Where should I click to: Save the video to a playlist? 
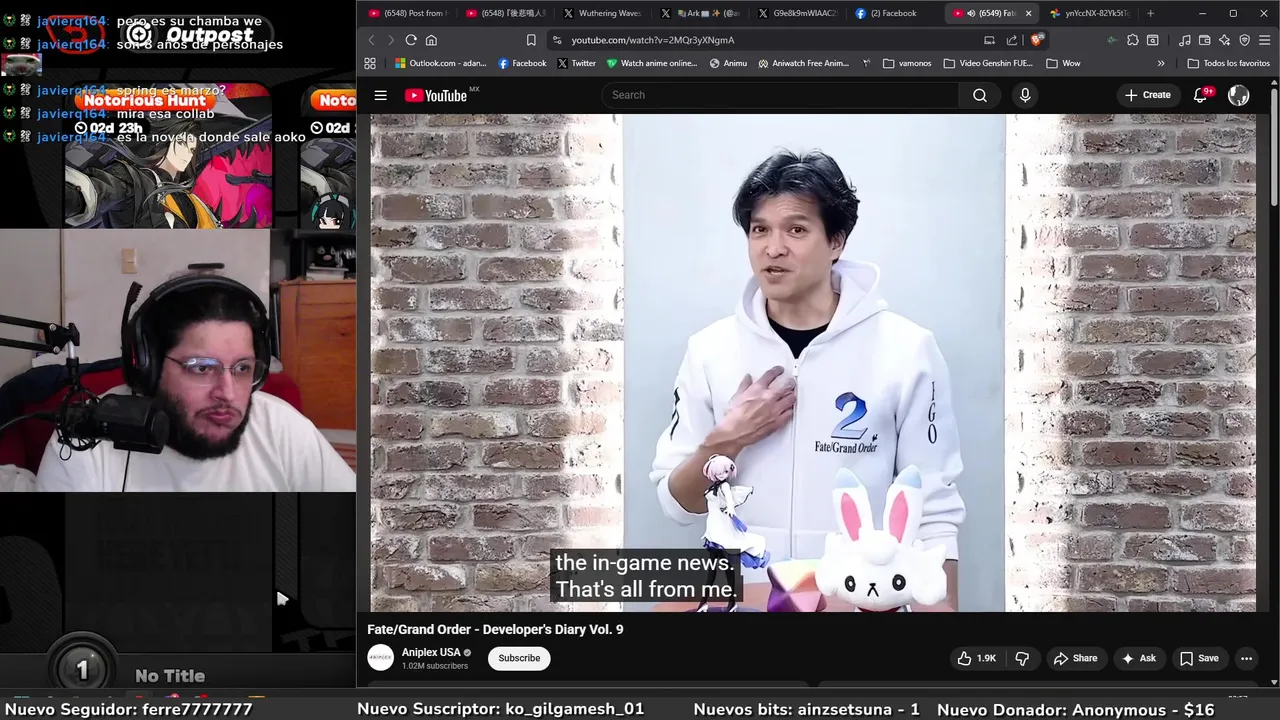tap(1199, 658)
